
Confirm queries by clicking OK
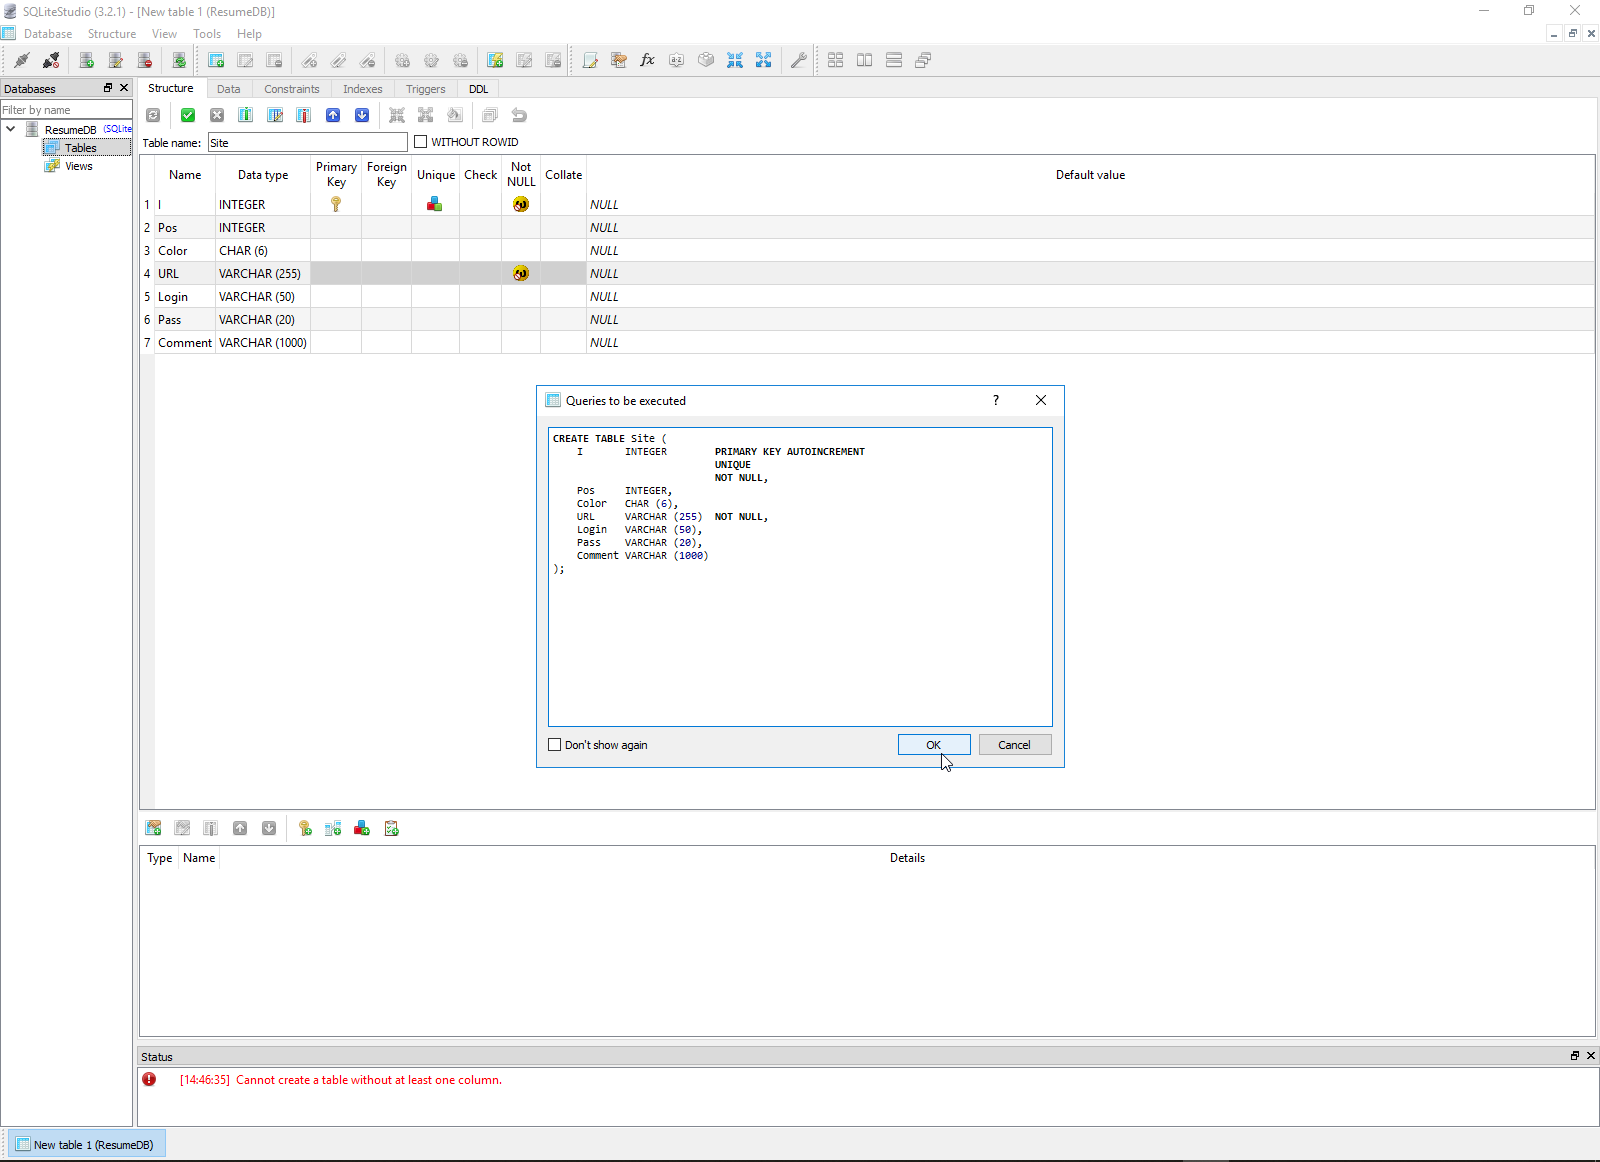(x=934, y=745)
